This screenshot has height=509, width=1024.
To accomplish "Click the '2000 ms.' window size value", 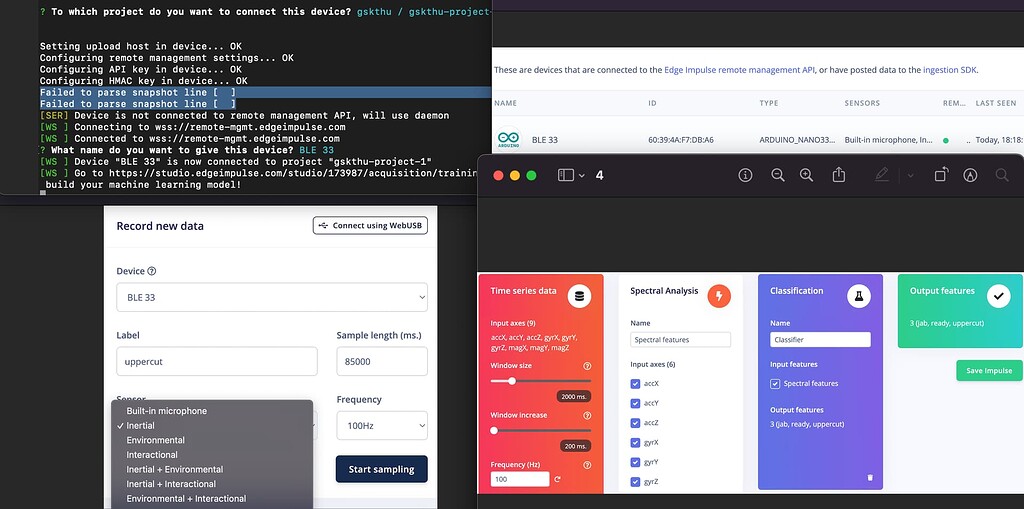I will tap(574, 397).
